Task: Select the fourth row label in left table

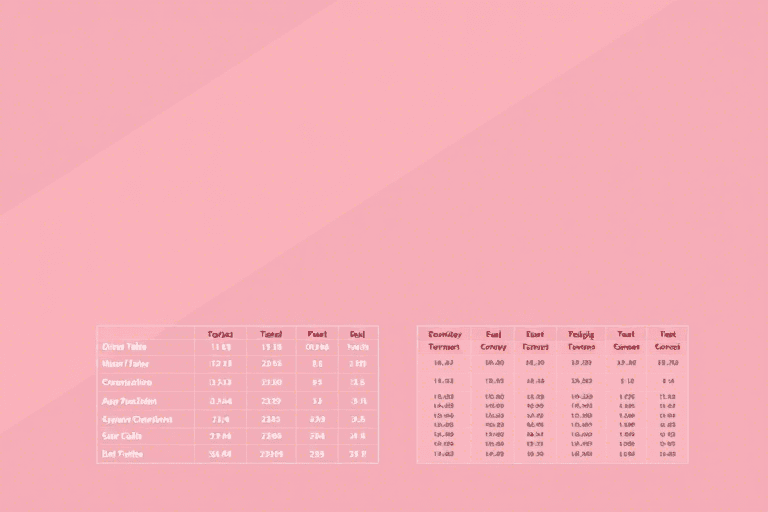Action: [131, 401]
